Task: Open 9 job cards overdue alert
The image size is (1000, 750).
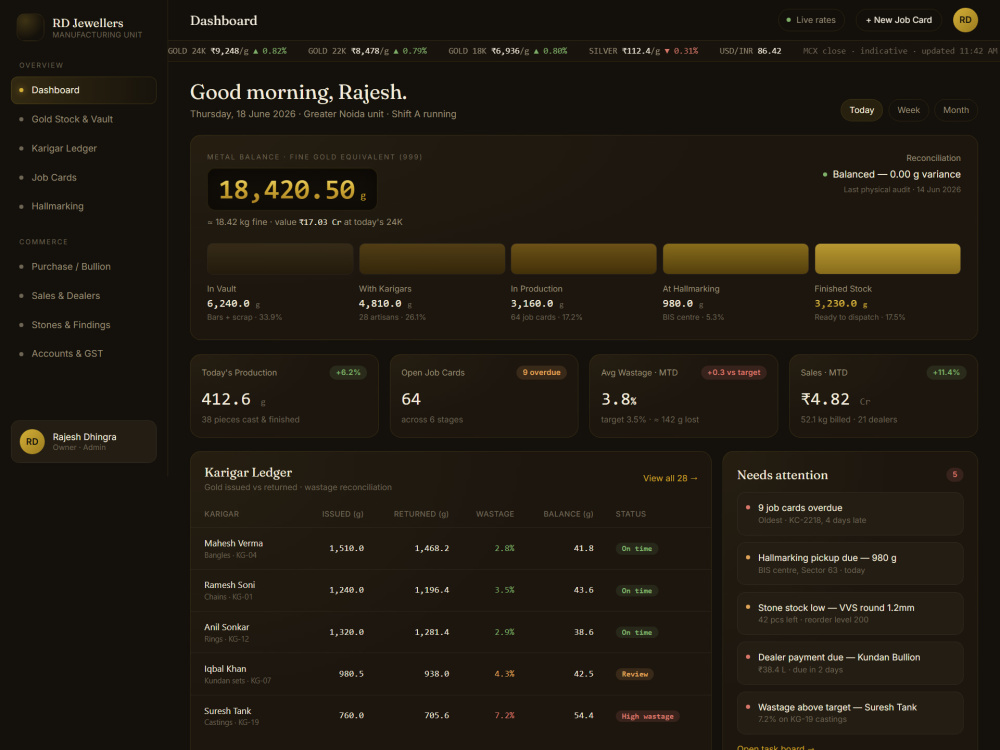Action: (x=849, y=513)
